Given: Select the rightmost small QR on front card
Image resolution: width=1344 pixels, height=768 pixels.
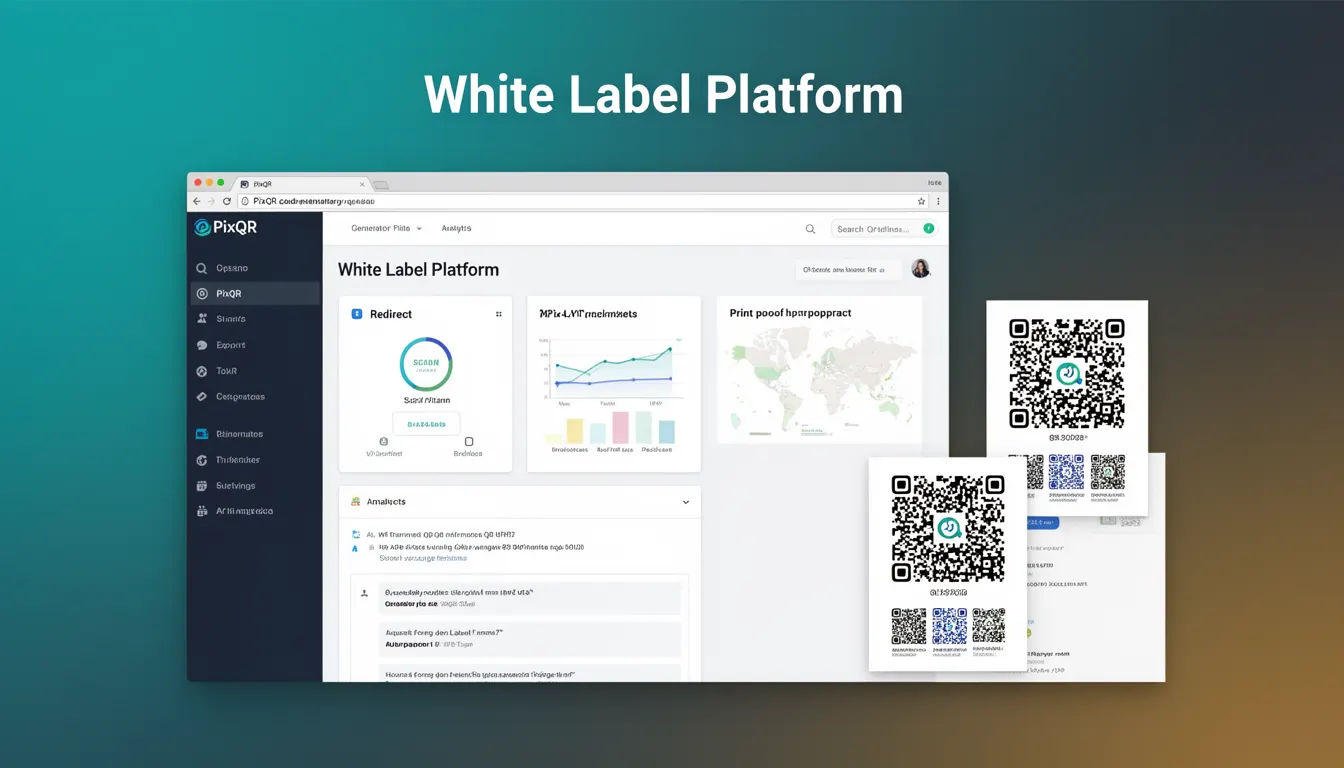Looking at the screenshot, I should pyautogui.click(x=988, y=626).
